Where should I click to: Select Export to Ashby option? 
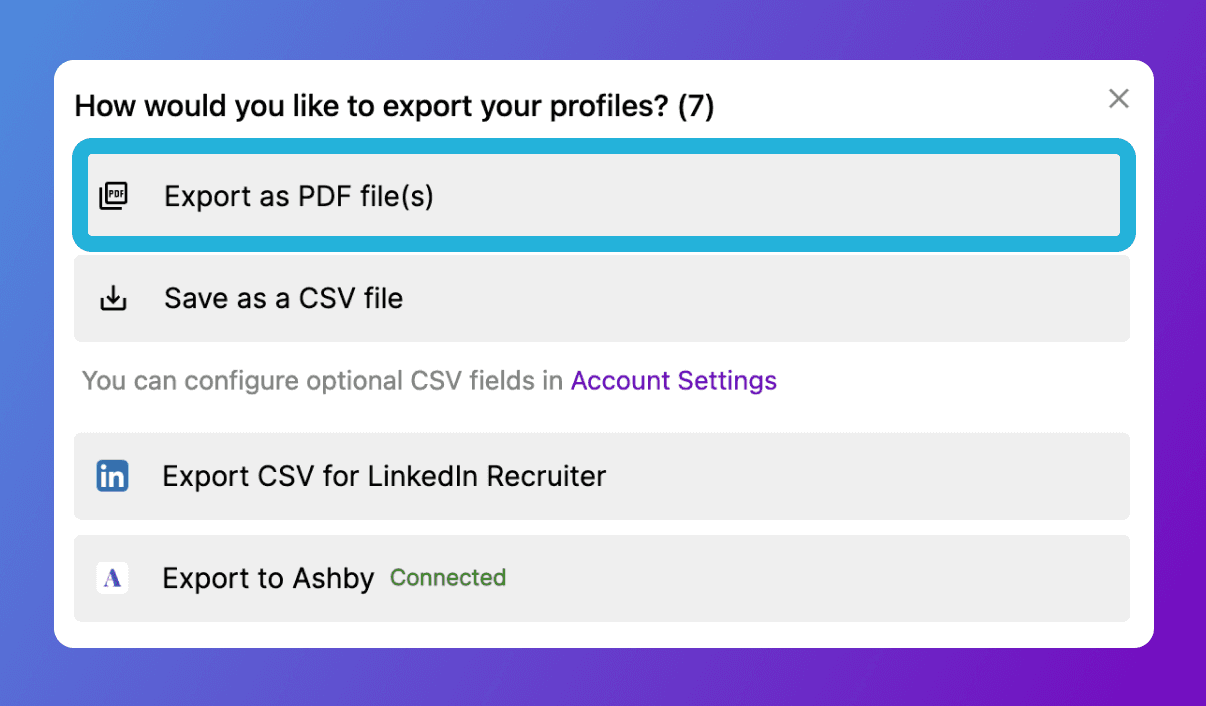pyautogui.click(x=268, y=578)
